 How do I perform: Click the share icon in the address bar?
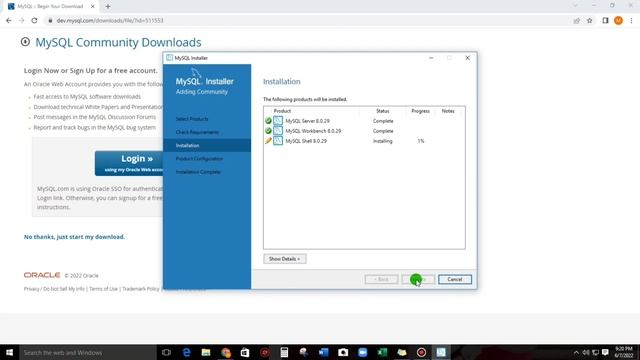(576, 20)
